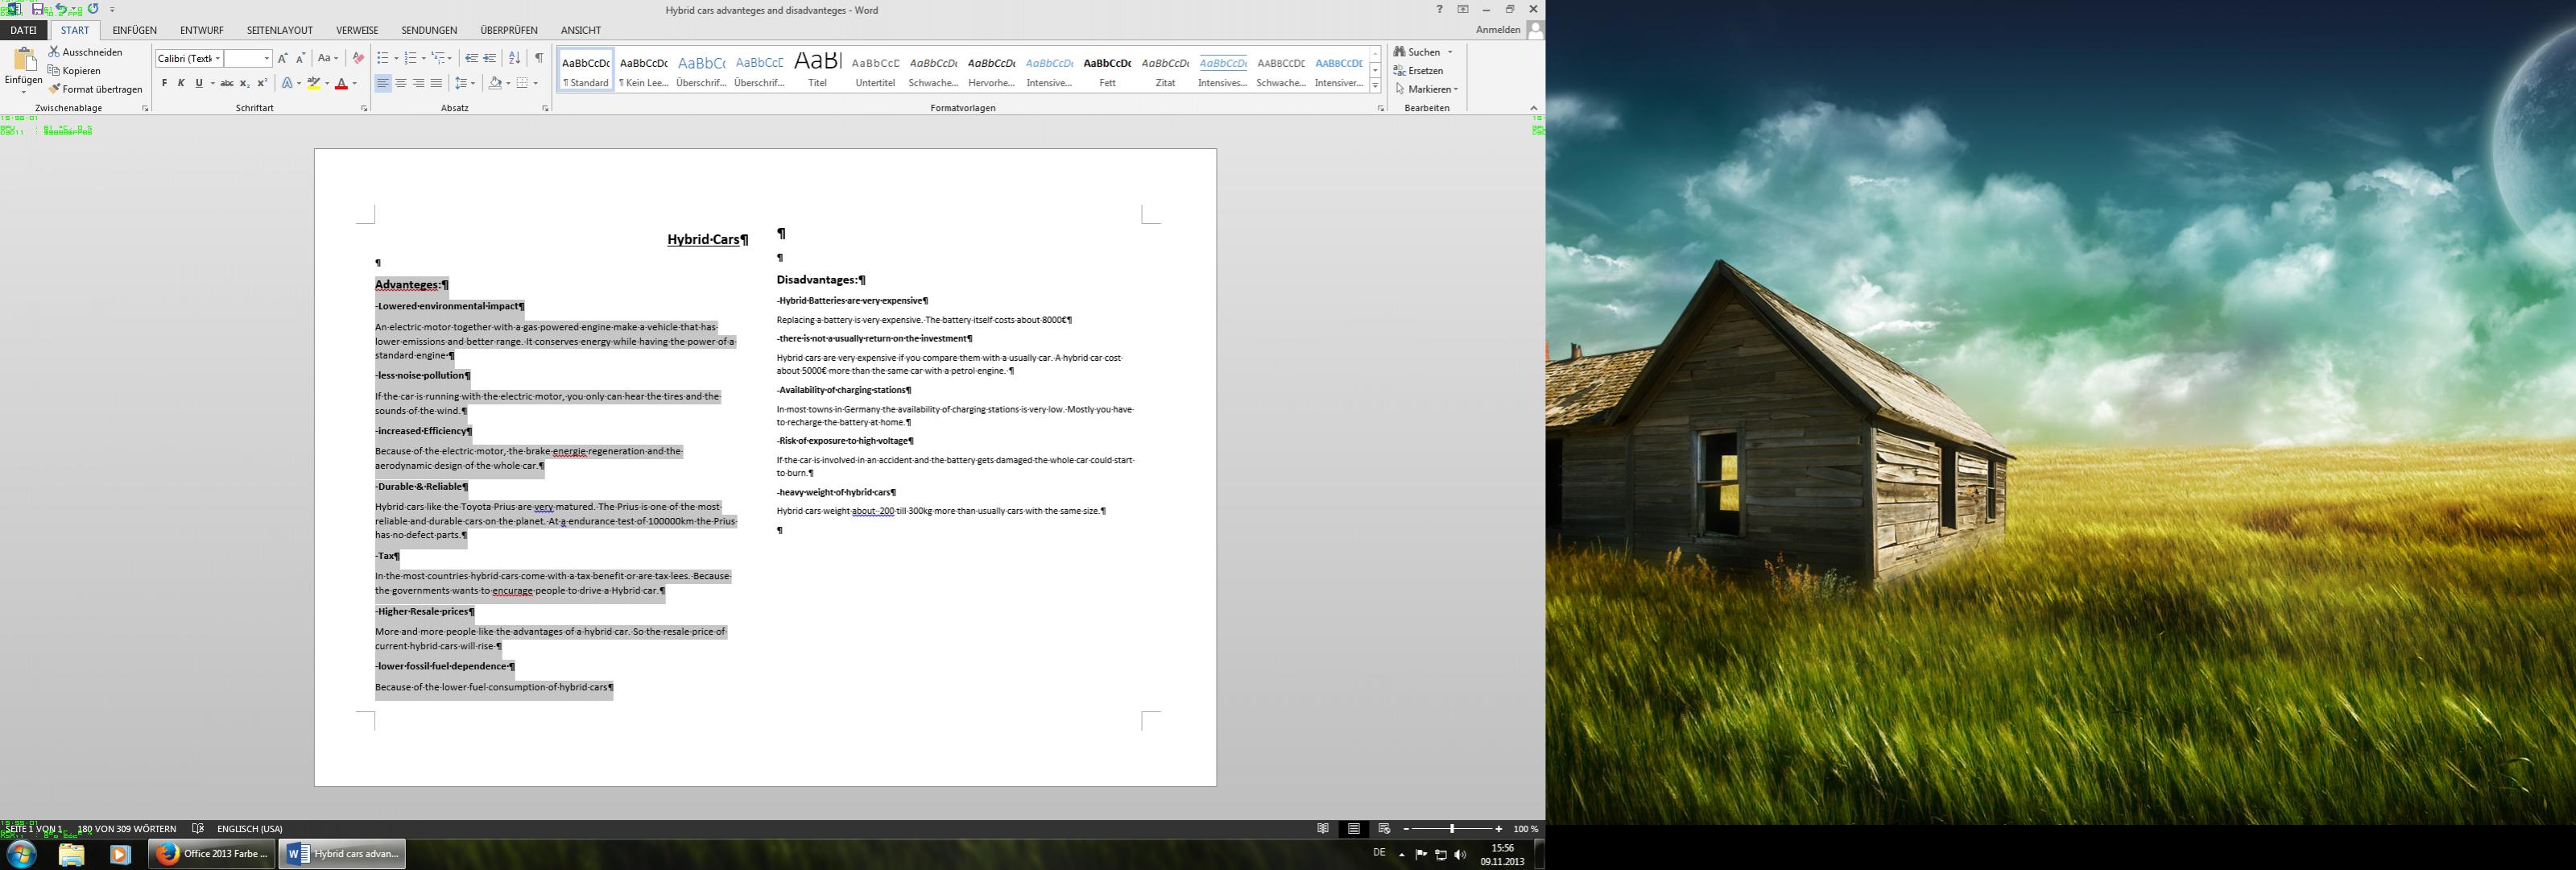Viewport: 2576px width, 870px height.
Task: Open the SEITENLAYOUT ribbon tab
Action: pos(280,30)
